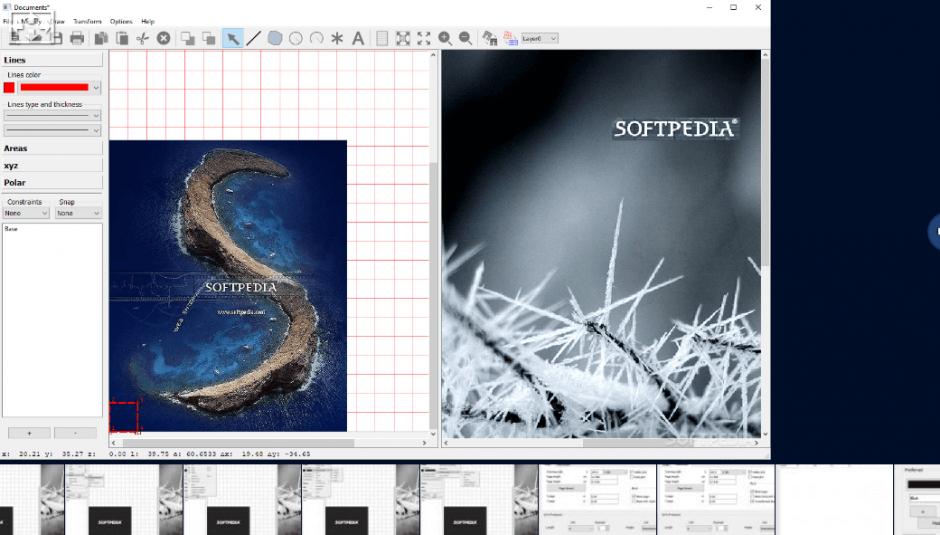Open the Transform menu

(x=88, y=21)
